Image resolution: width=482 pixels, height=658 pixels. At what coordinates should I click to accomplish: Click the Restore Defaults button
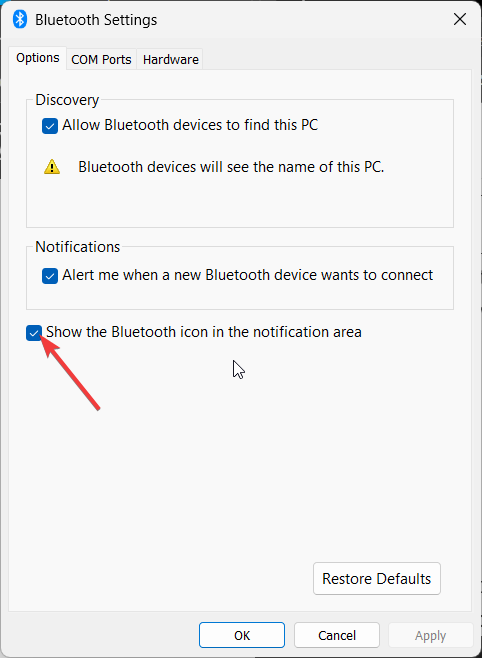[377, 579]
